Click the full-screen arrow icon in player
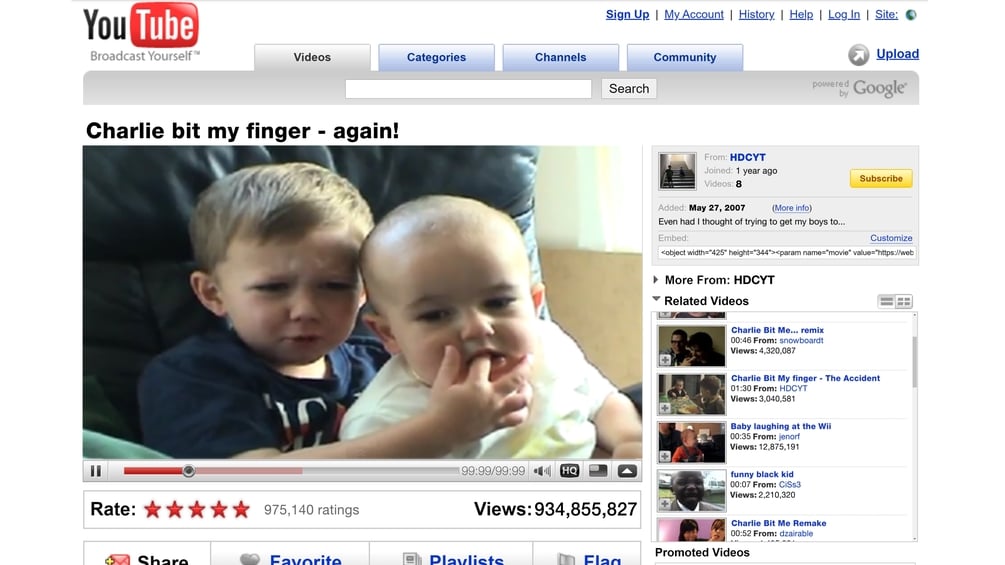 627,471
